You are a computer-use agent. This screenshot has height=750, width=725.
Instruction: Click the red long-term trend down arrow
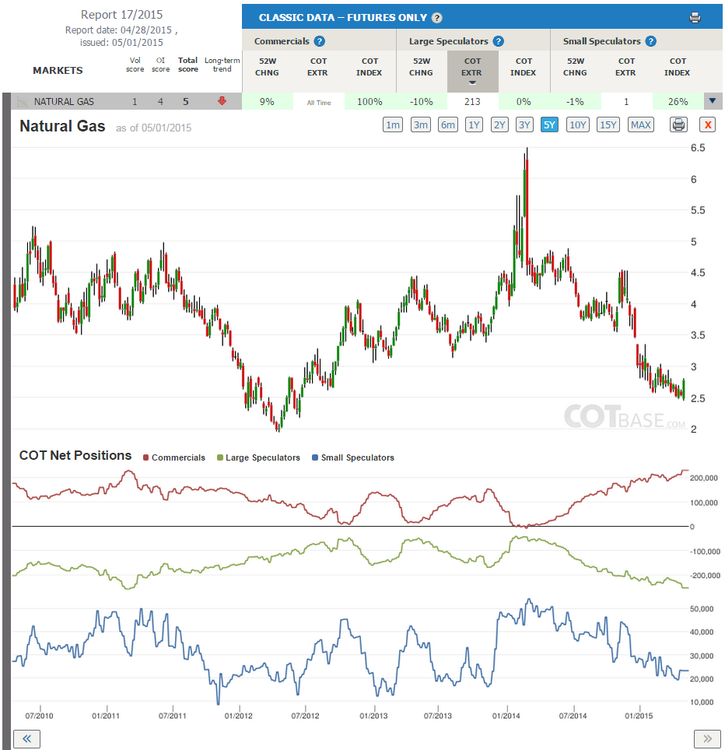coord(222,101)
